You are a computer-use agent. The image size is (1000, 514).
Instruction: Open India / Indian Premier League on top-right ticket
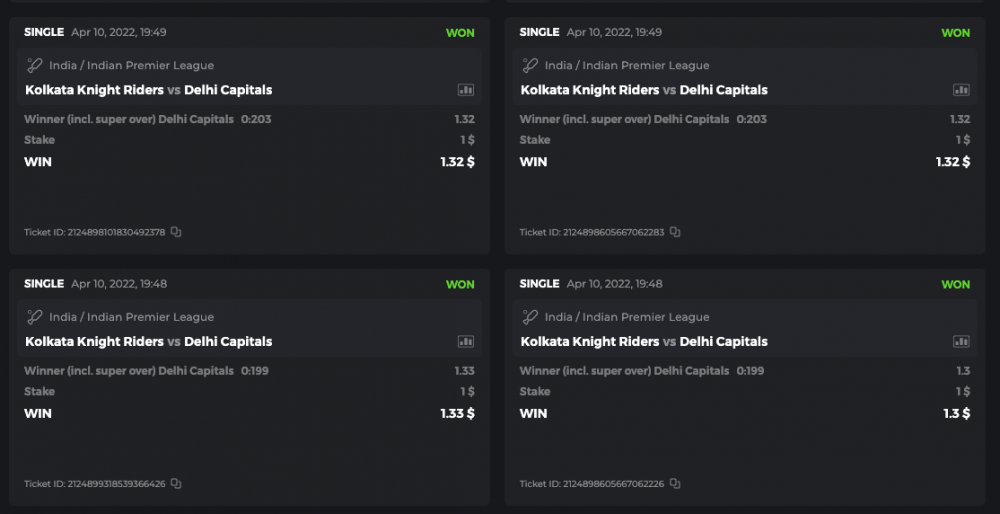tap(627, 66)
